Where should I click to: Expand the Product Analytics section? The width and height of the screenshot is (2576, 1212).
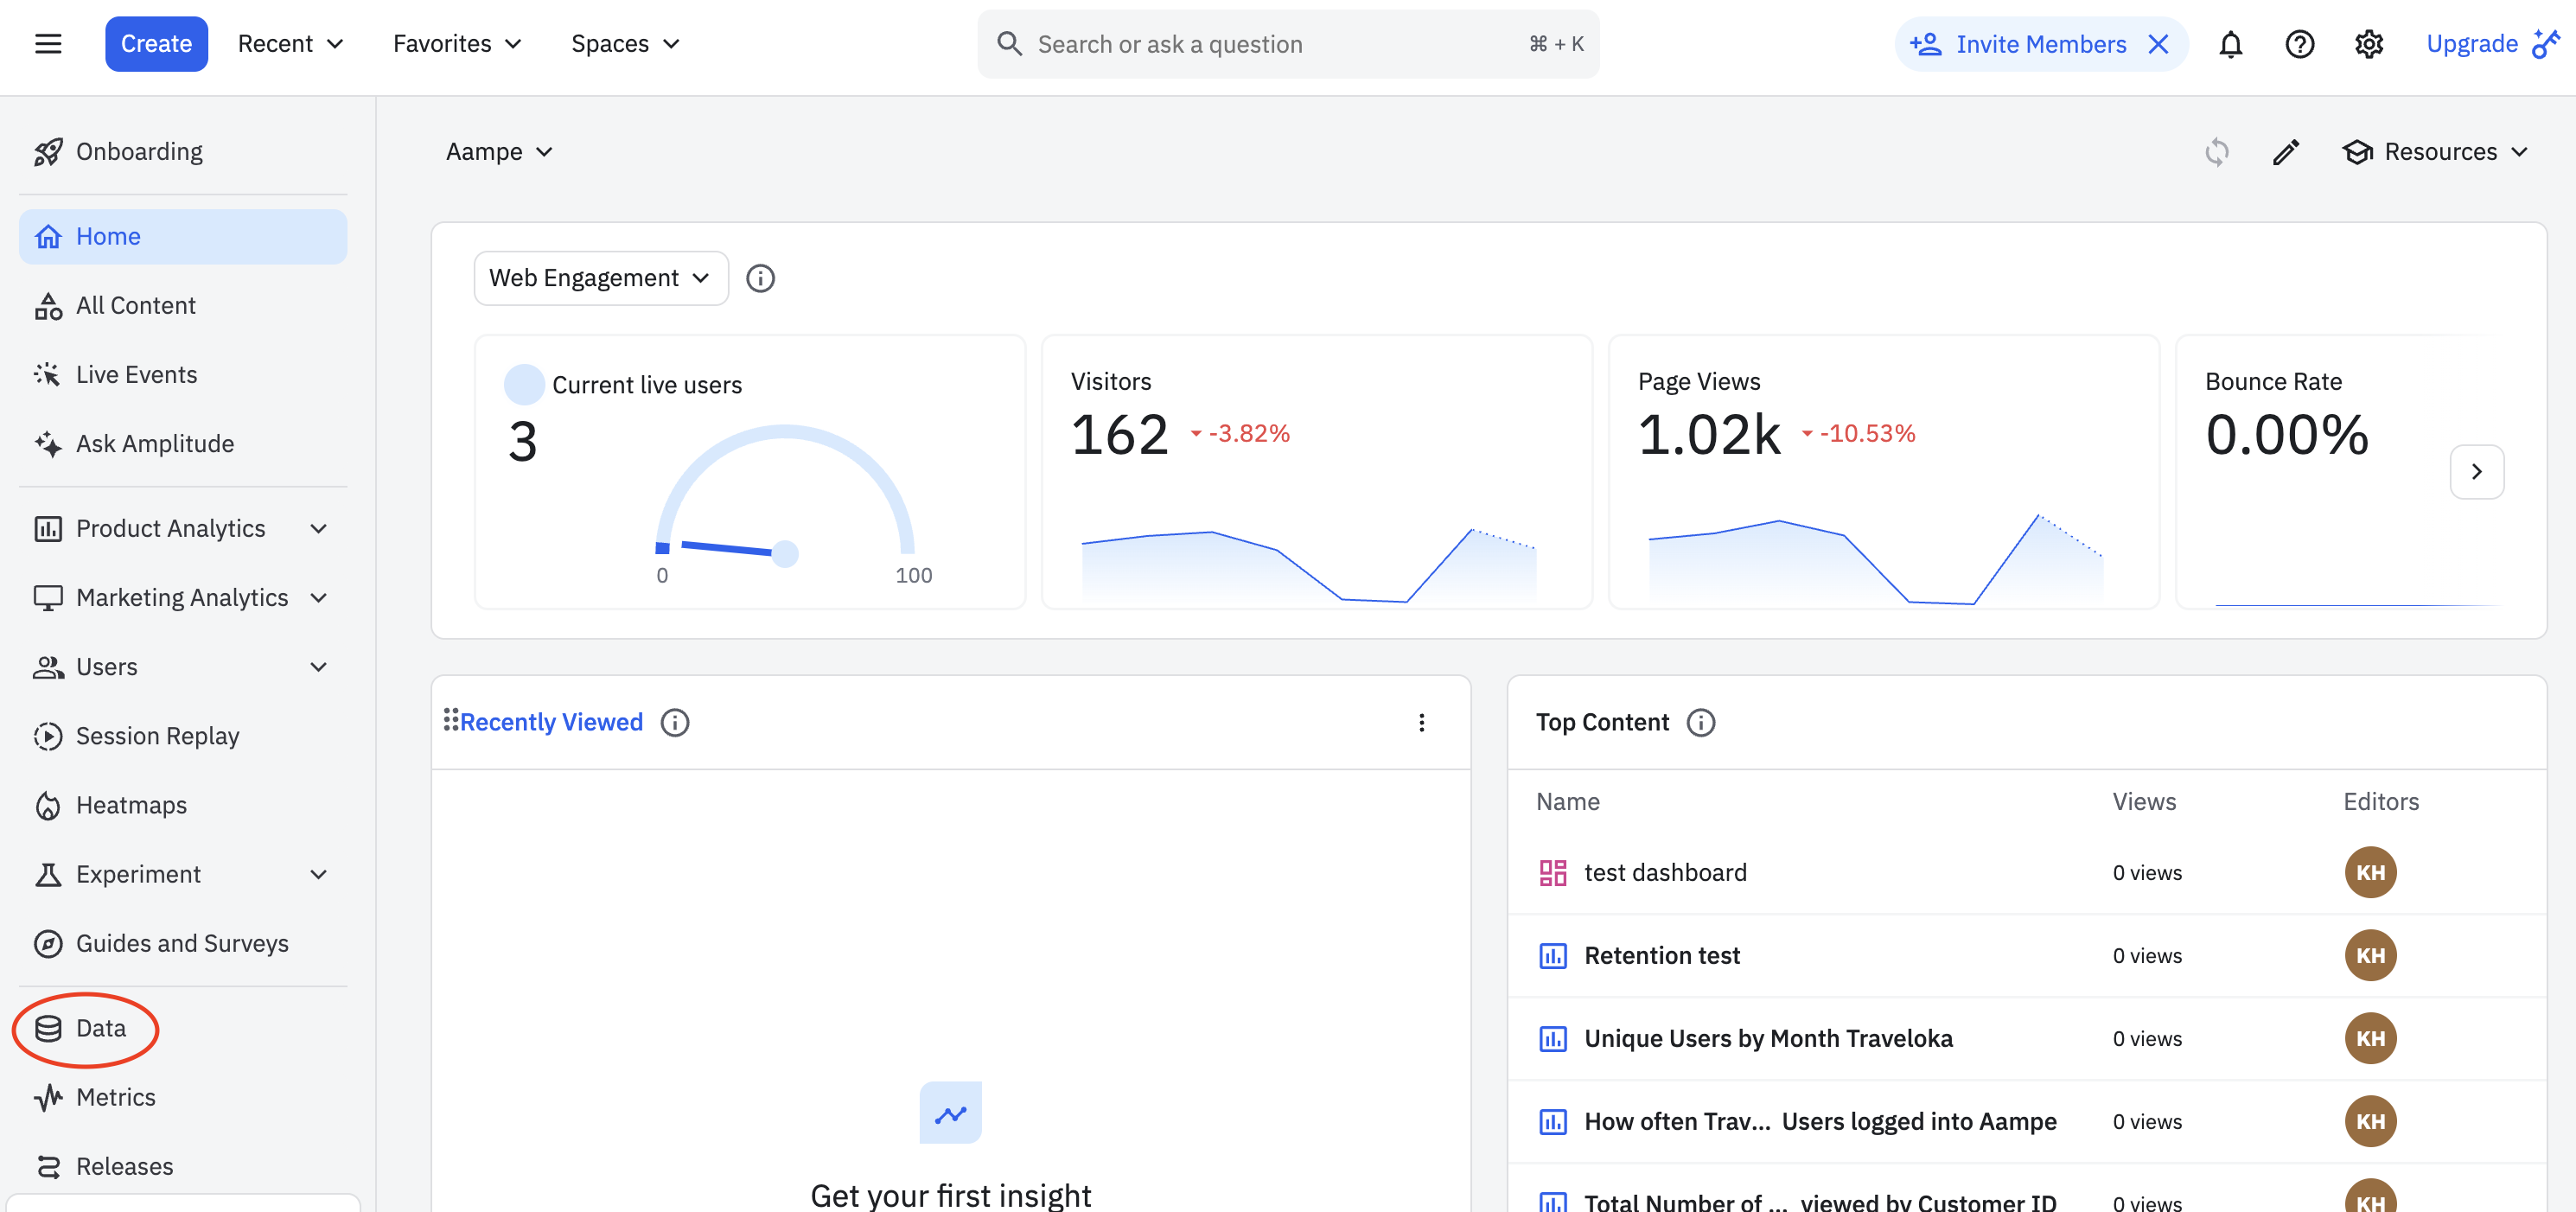coord(318,528)
